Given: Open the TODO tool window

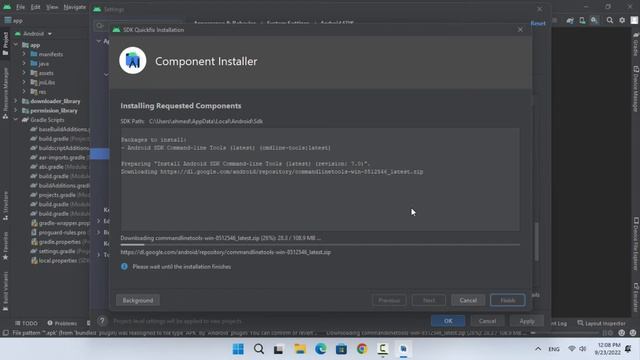Looking at the screenshot, I should [26, 323].
